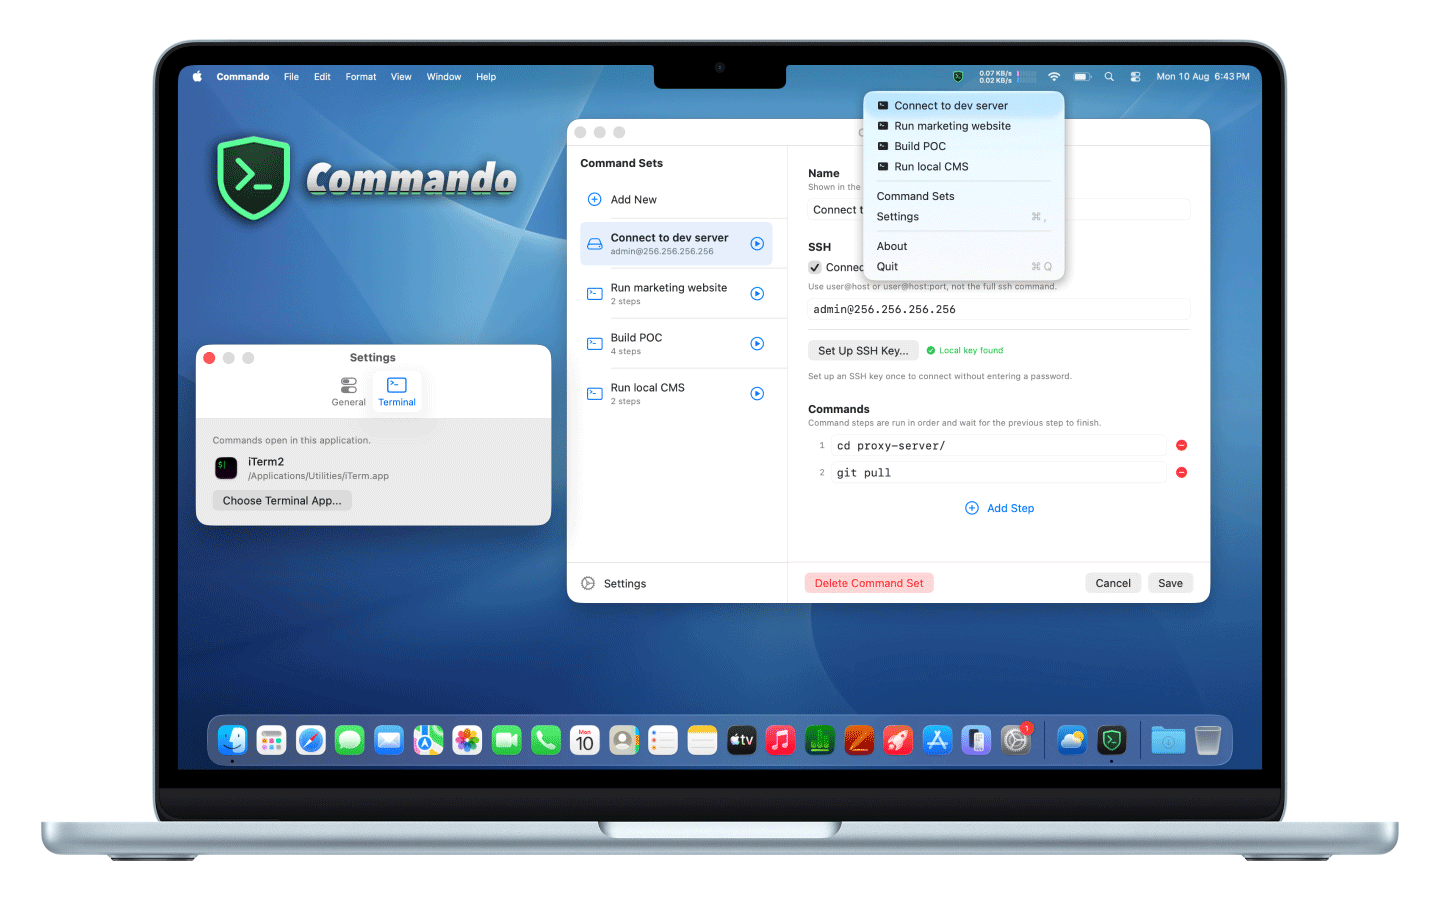Click the 'Delete Command Set' button

[x=869, y=583]
